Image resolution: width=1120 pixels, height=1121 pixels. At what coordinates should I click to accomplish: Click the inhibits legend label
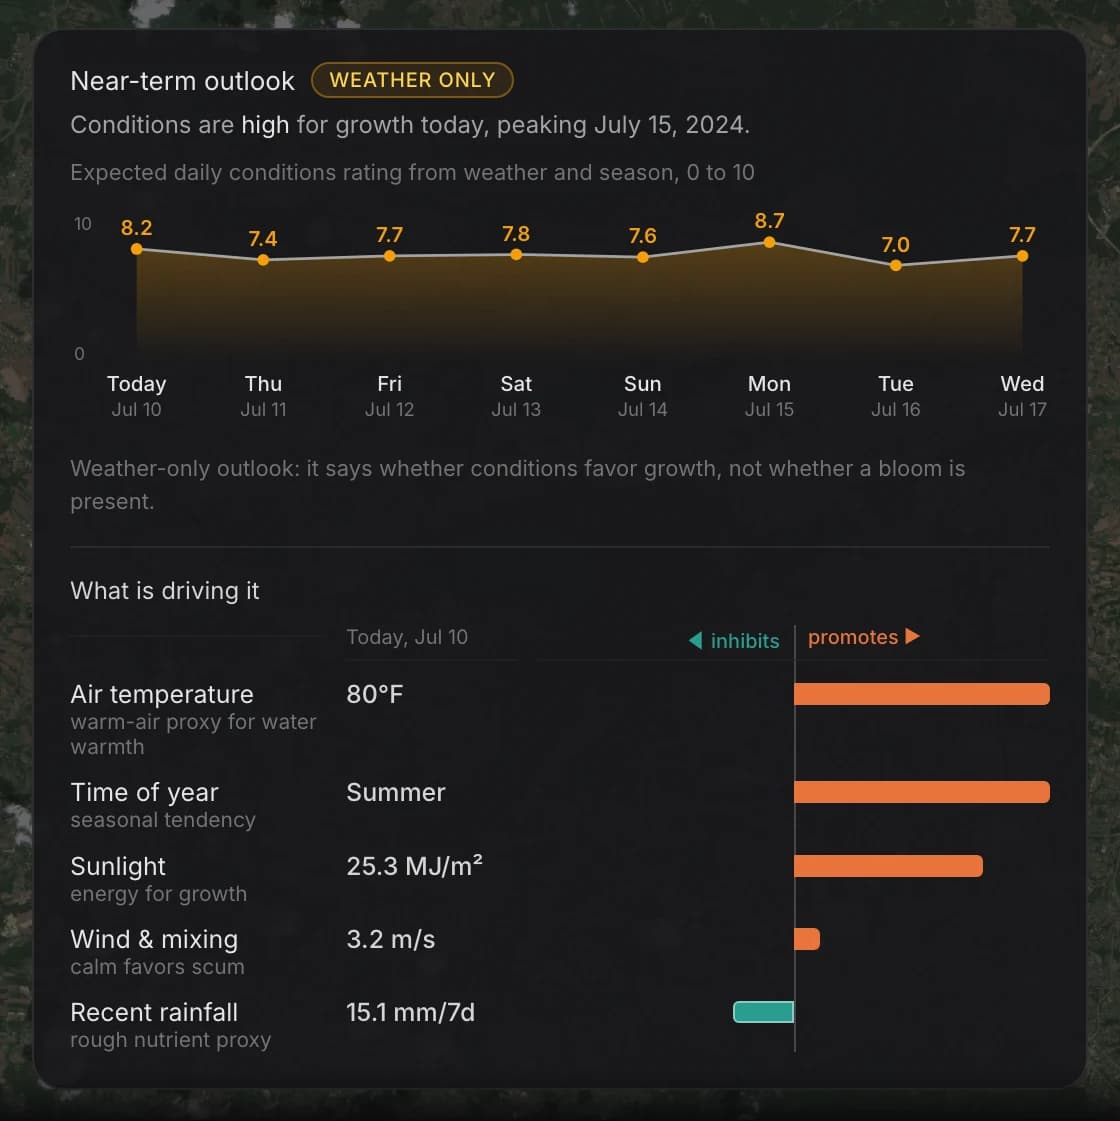[x=745, y=641]
